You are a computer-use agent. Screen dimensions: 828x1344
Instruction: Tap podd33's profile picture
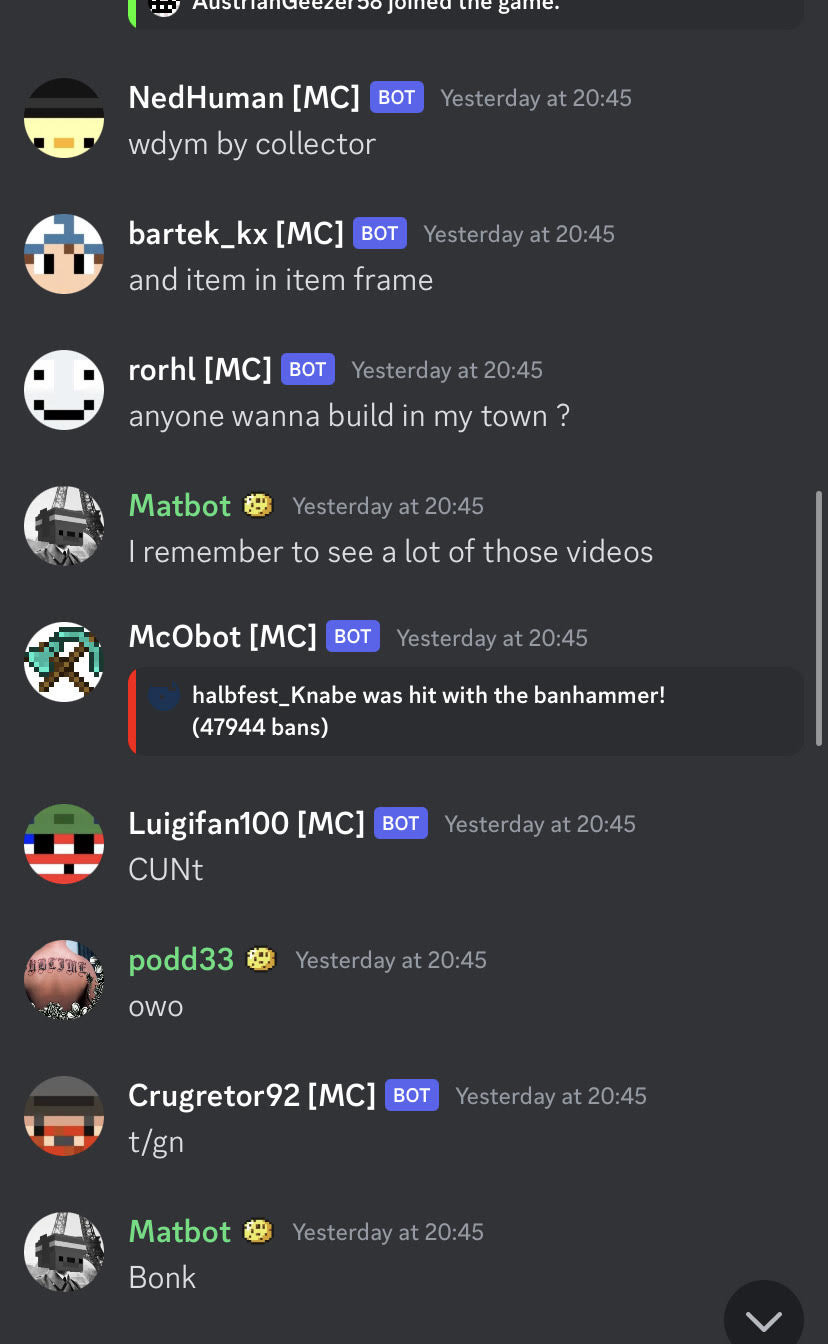point(64,980)
